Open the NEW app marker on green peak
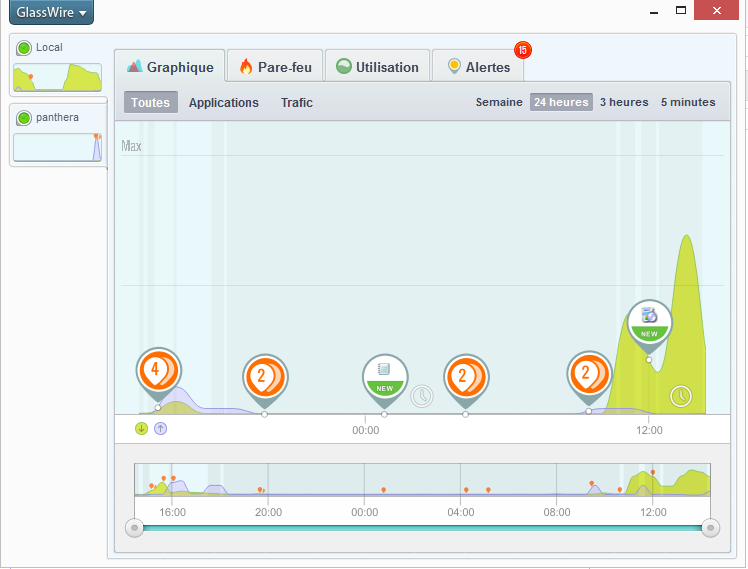 pyautogui.click(x=649, y=323)
